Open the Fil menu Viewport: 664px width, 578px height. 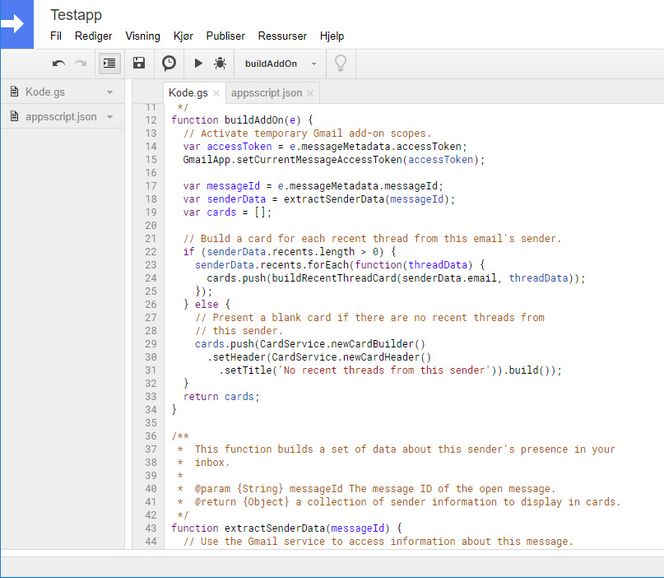56,36
